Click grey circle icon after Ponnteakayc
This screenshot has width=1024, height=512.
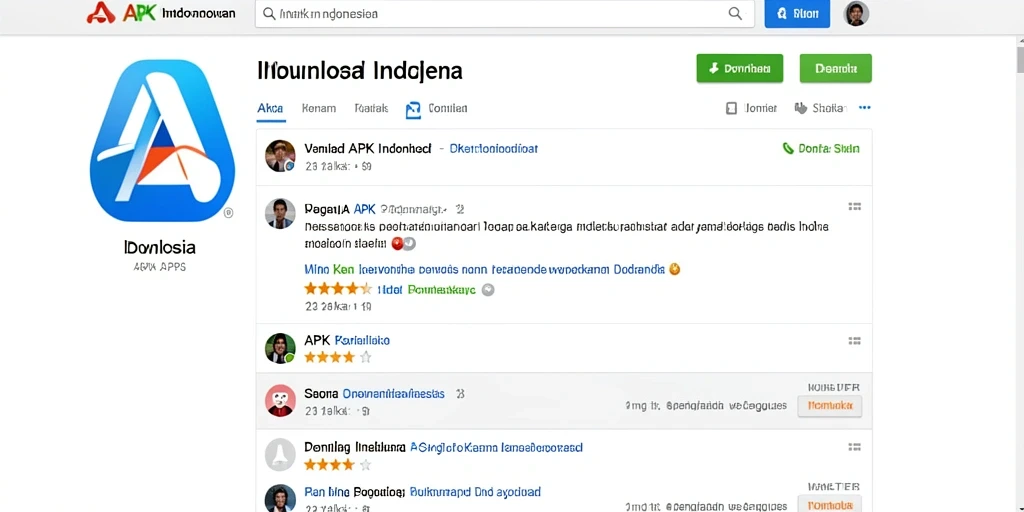coord(488,289)
